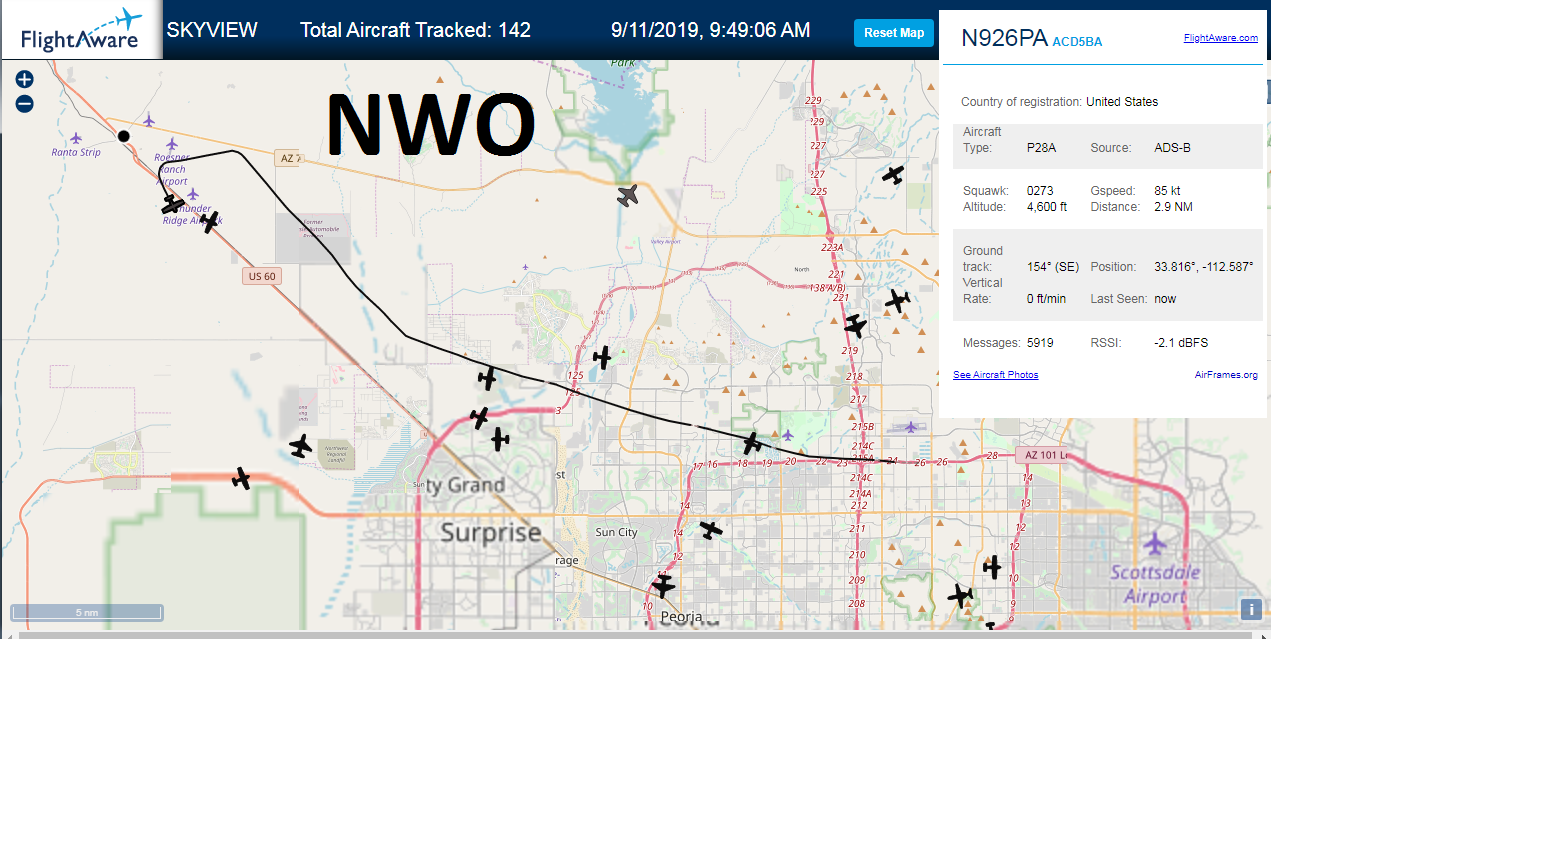Click the 9/11/2019, 9:49:06 AM timestamp
Image resolution: width=1548 pixels, height=862 pixels.
(x=711, y=30)
